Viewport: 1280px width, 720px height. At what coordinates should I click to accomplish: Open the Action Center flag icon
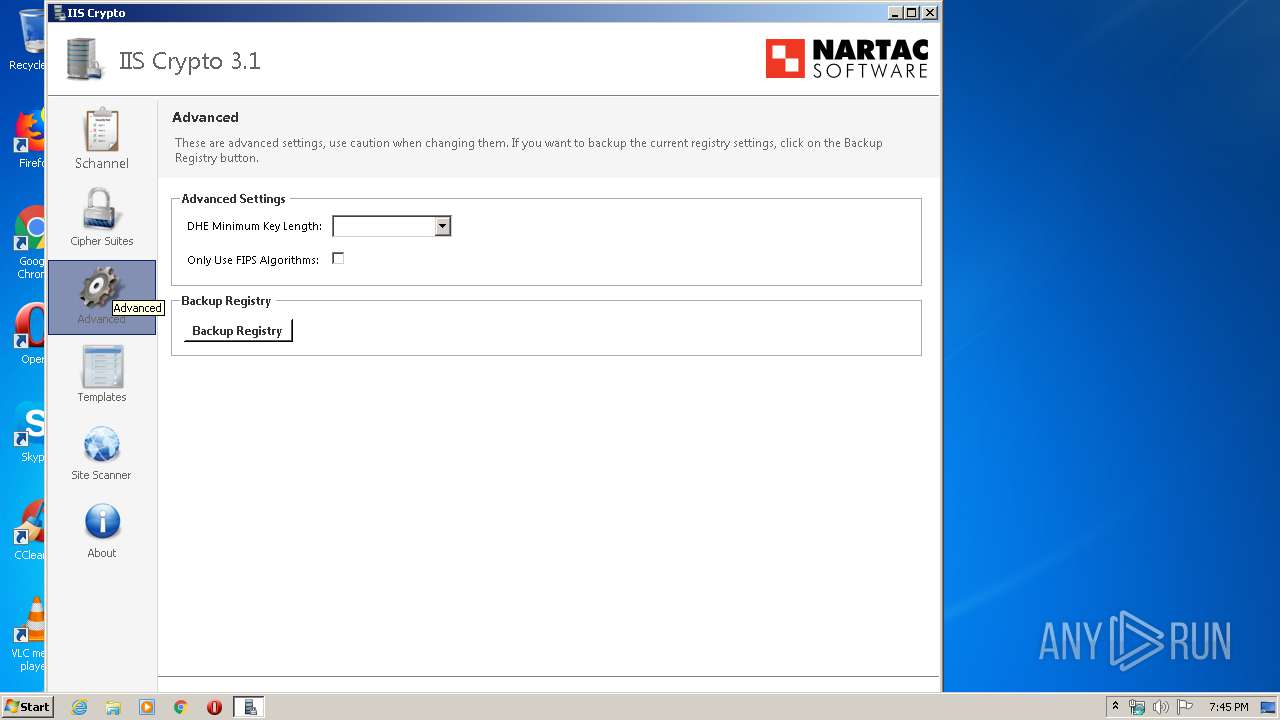[1185, 707]
